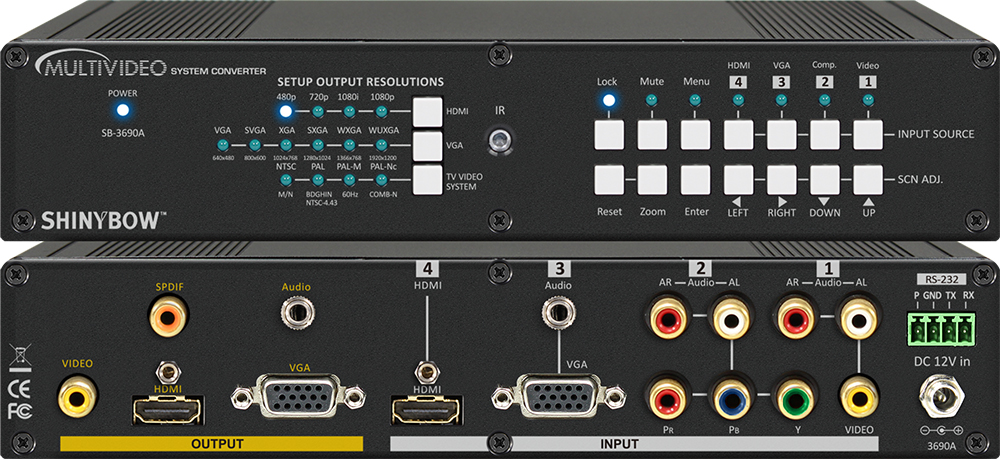Click the lit 480p resolution LED
Screen dimensions: 1000x459
coord(287,112)
